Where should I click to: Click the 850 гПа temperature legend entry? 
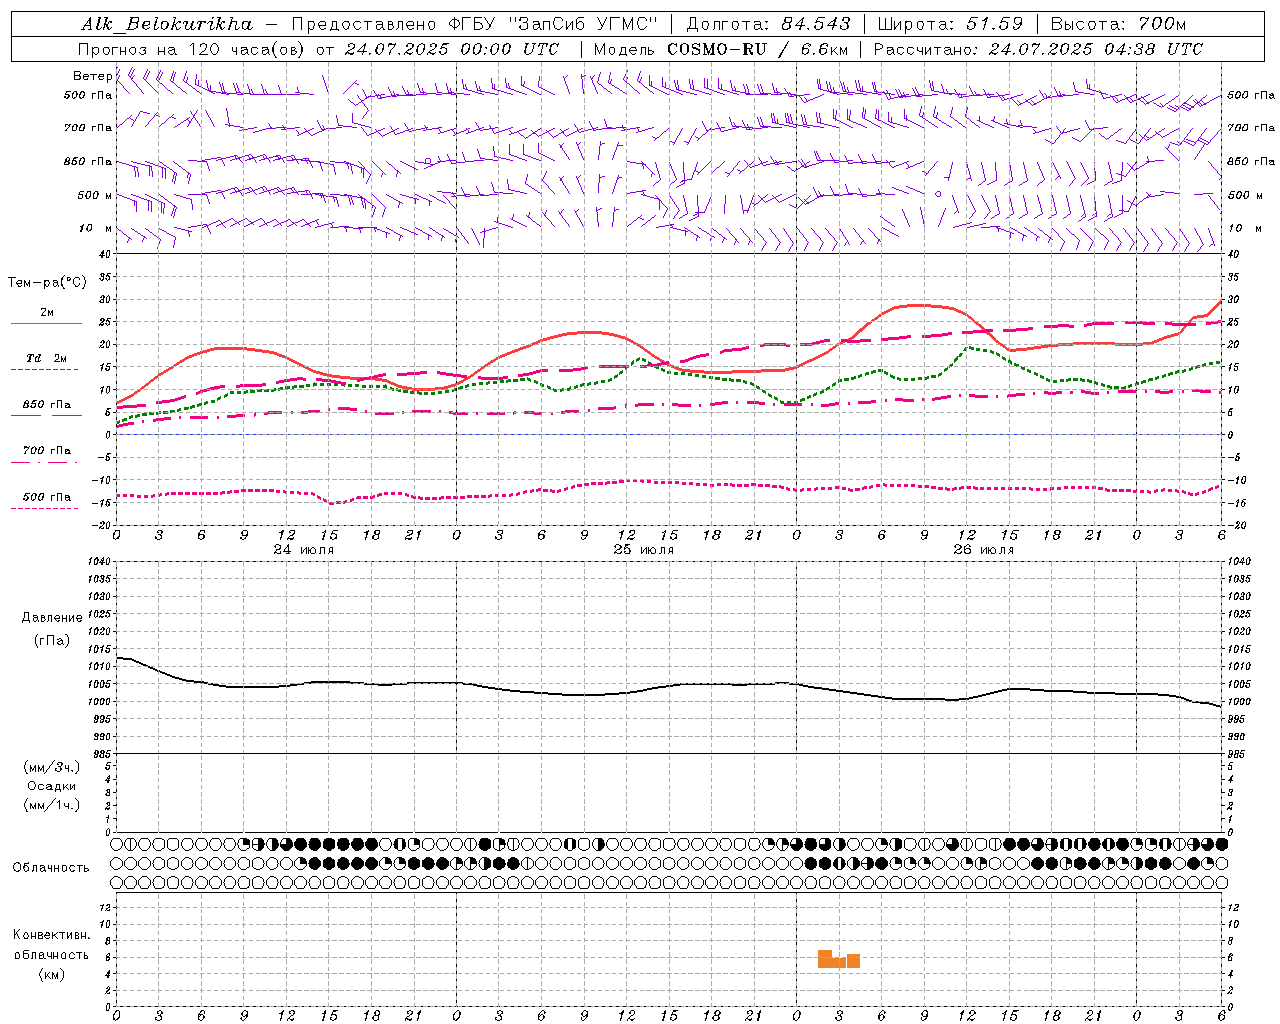coord(46,405)
